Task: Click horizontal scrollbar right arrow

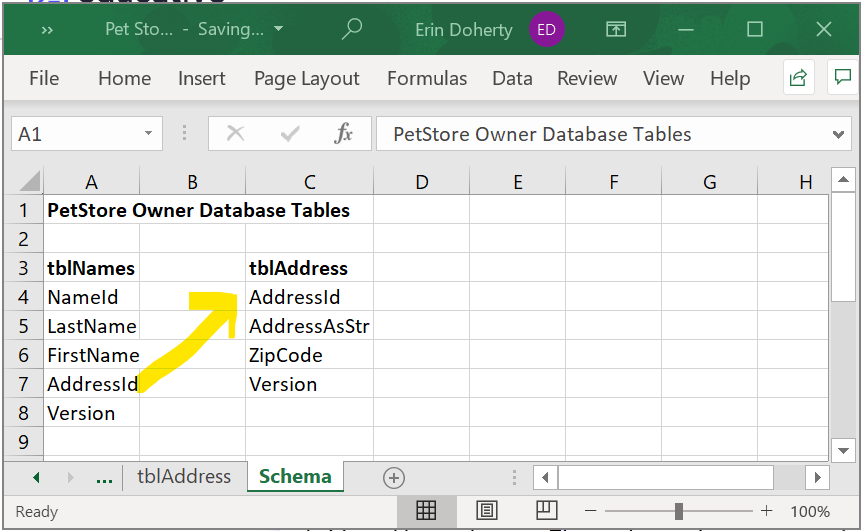Action: [817, 478]
